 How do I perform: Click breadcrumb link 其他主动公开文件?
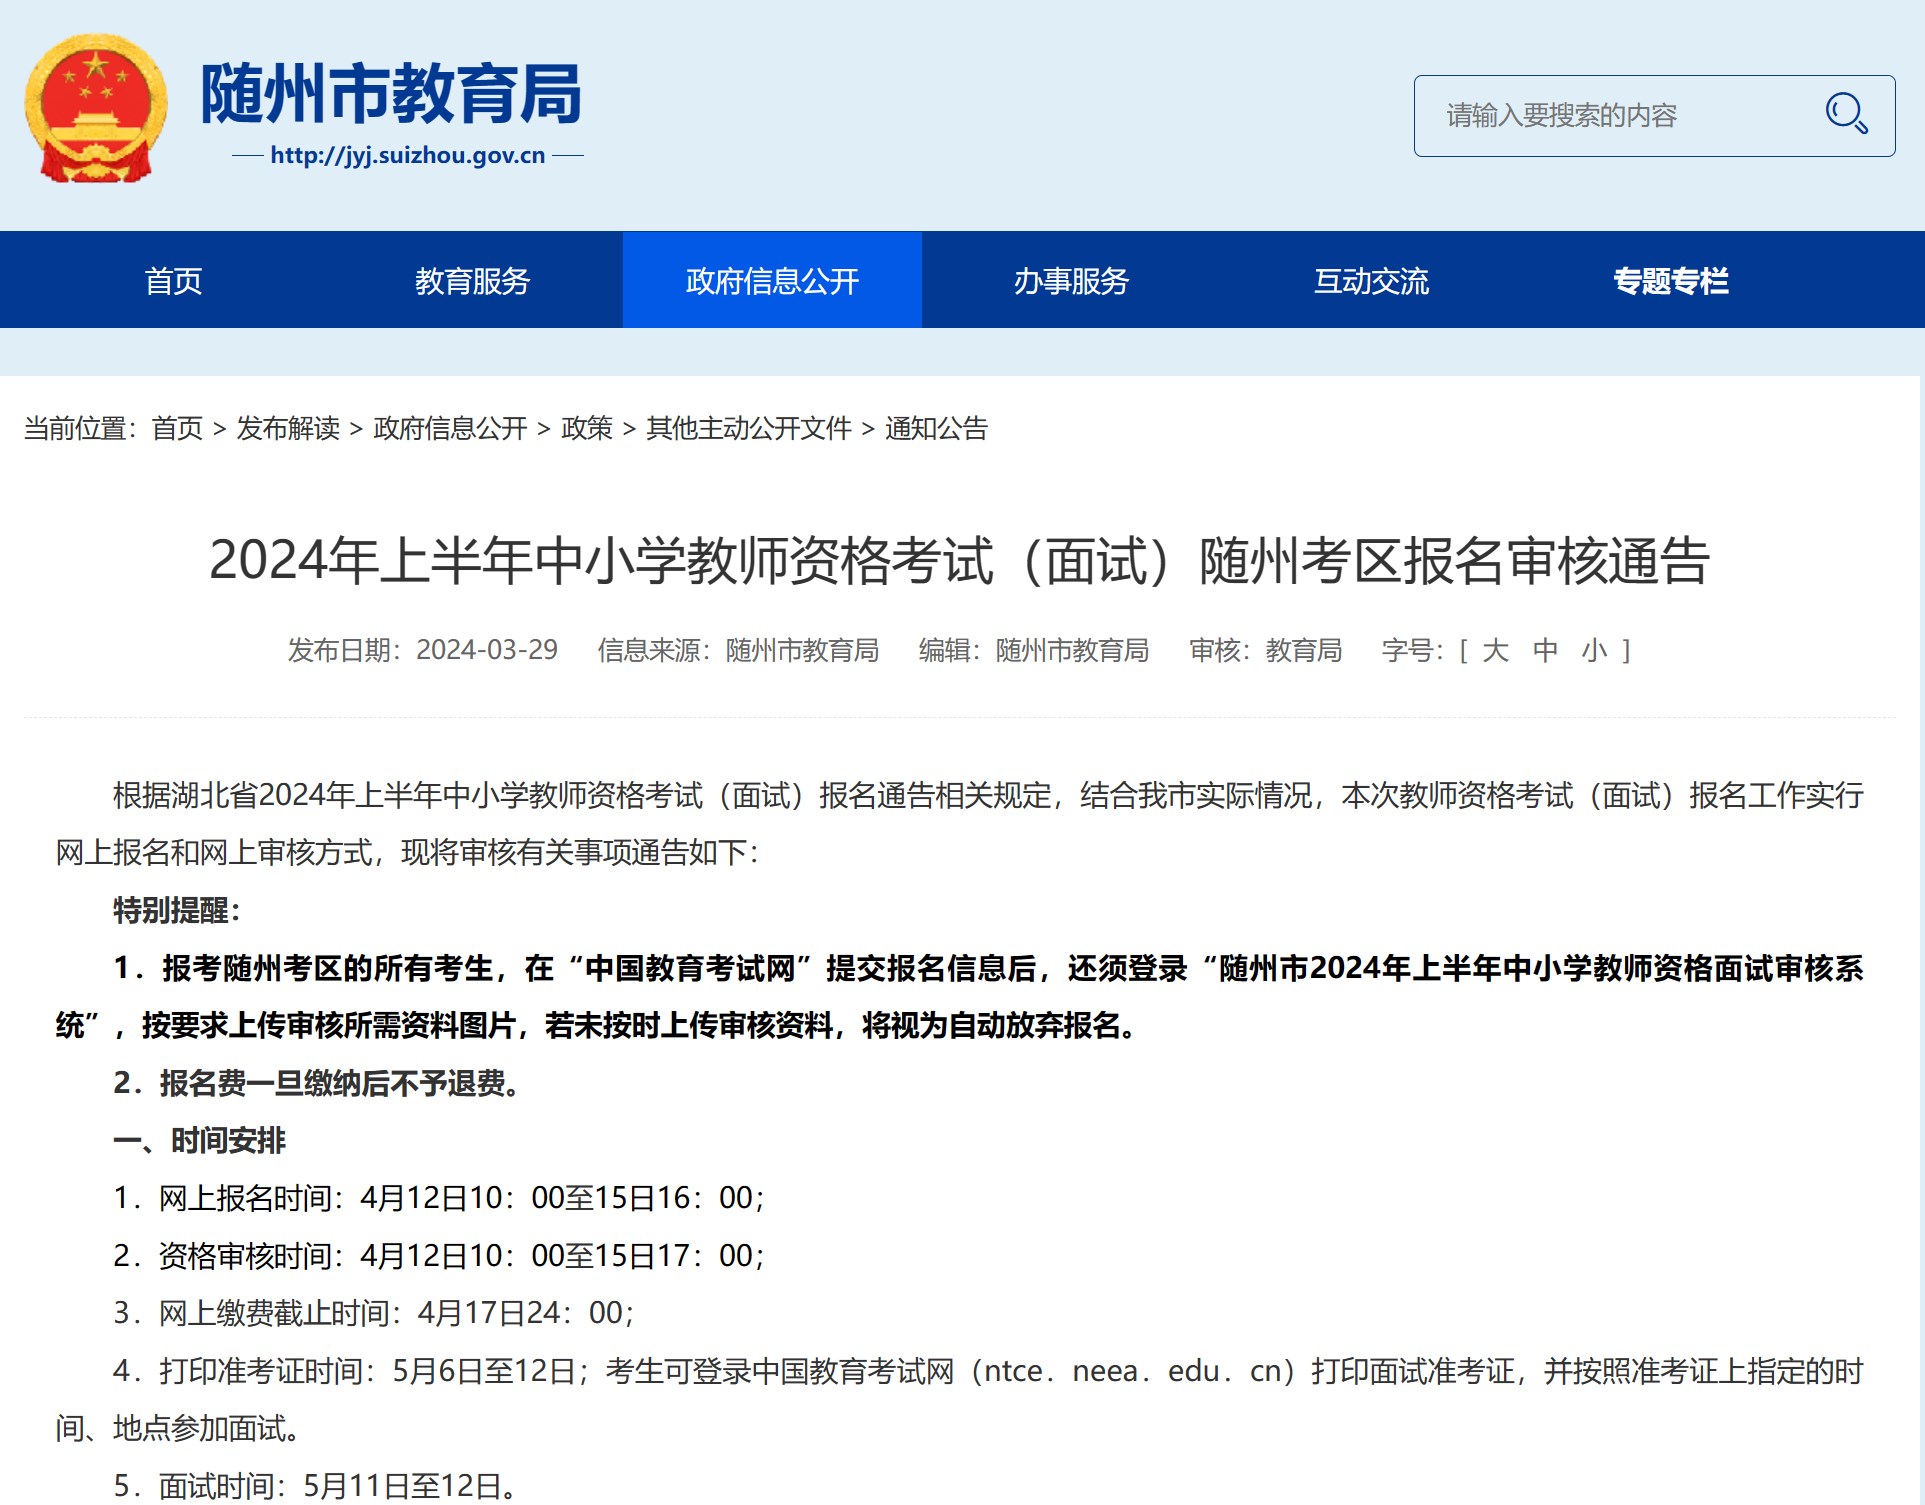tap(749, 429)
